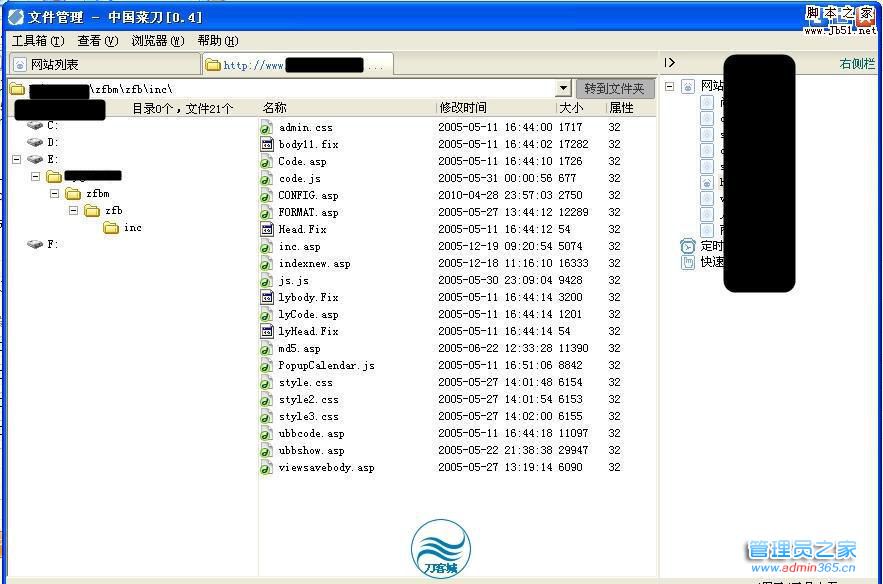Screen dimensions: 883x584
Task: Click the PopupCalendar.js file icon
Action: [266, 366]
